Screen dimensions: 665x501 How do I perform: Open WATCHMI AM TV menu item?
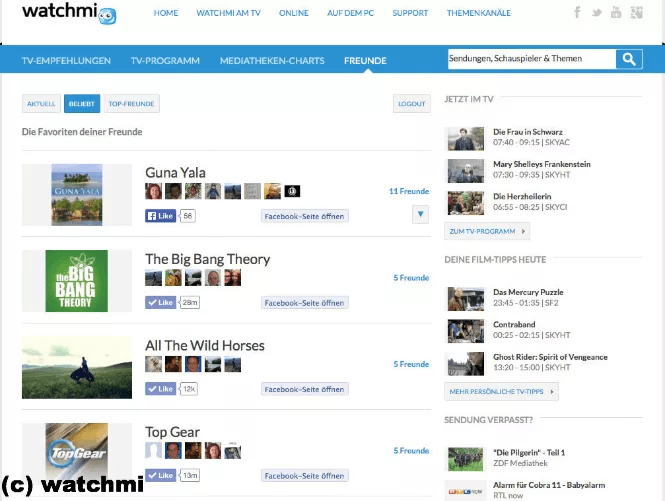point(228,13)
